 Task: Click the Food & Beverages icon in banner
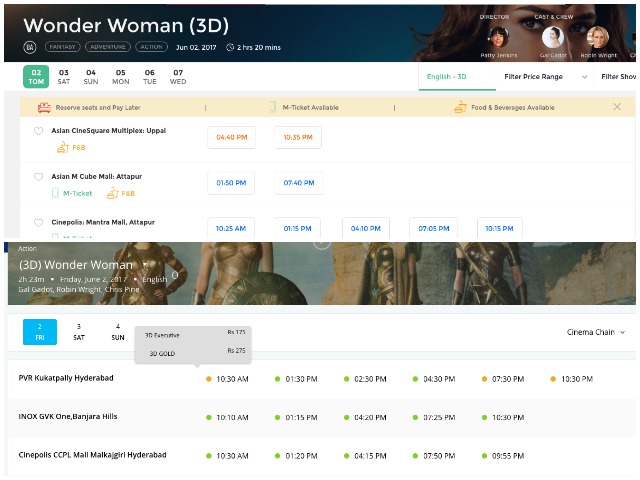460,107
